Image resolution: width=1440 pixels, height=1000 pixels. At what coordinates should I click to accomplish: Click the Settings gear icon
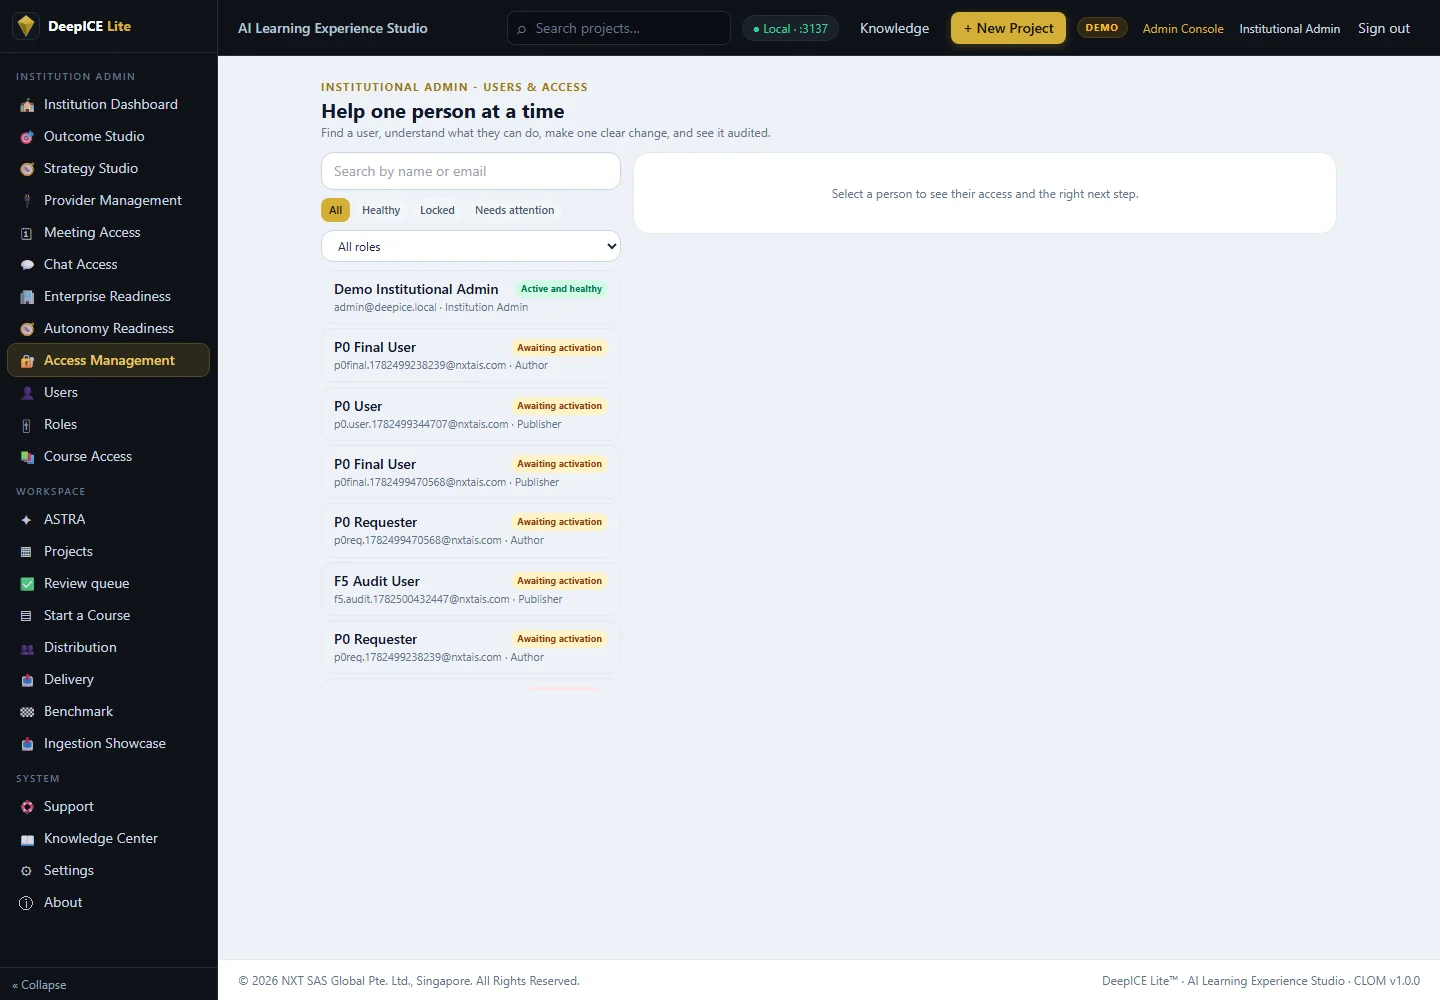(27, 871)
